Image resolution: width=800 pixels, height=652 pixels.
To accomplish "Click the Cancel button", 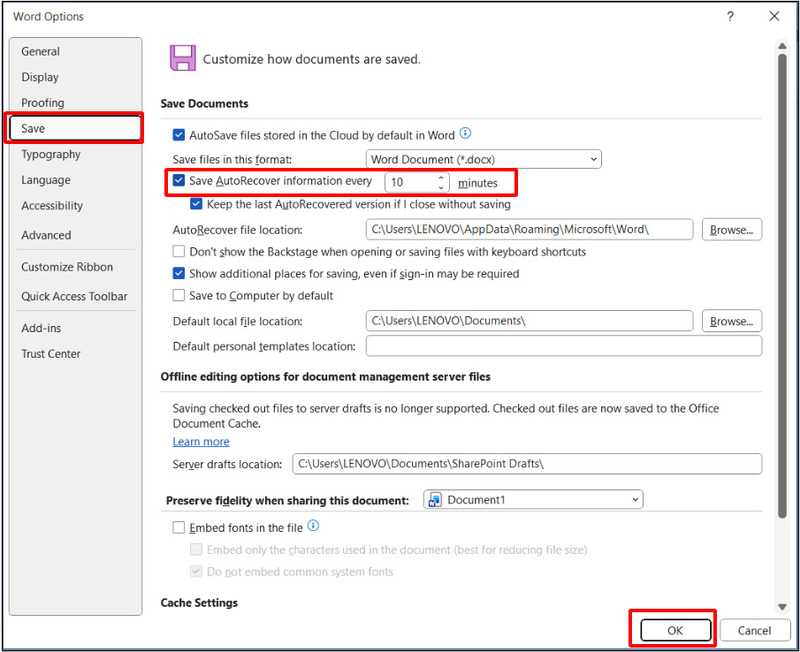I will [754, 631].
